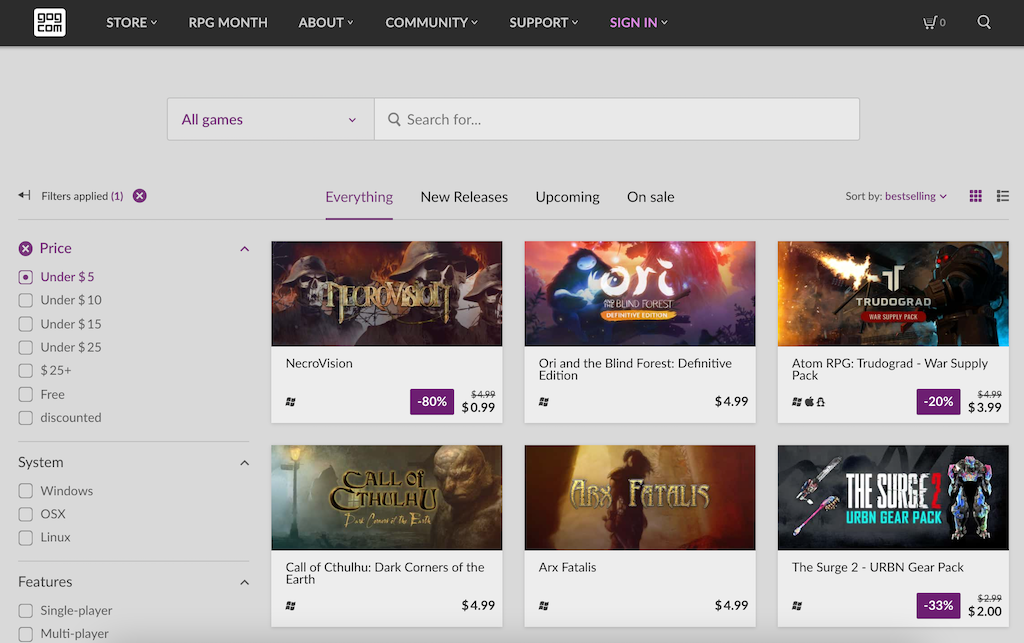The height and width of the screenshot is (643, 1024).
Task: Open the New Releases tab
Action: tap(464, 197)
